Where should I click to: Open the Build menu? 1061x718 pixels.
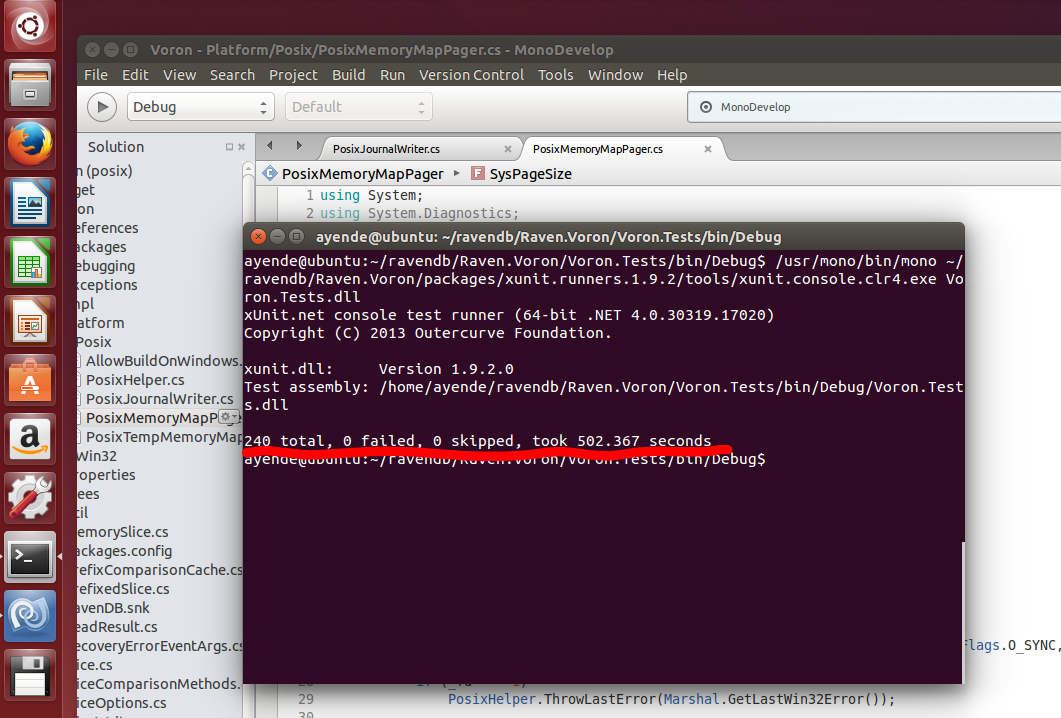[x=348, y=75]
